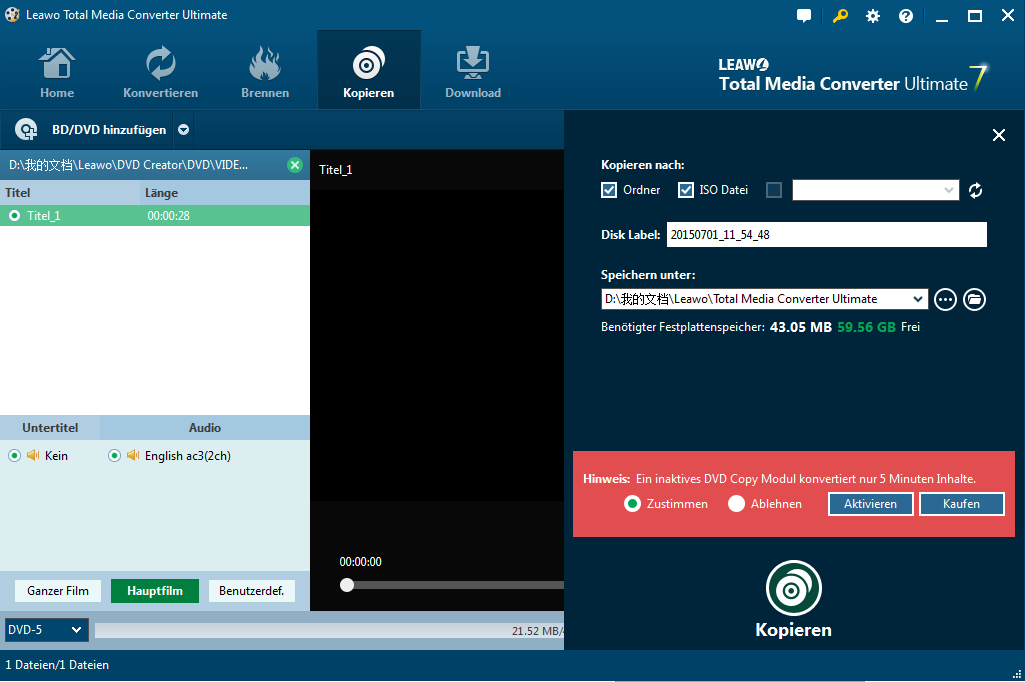The width and height of the screenshot is (1025, 682).
Task: Choose Ganzer Film copy mode
Action: pos(58,590)
